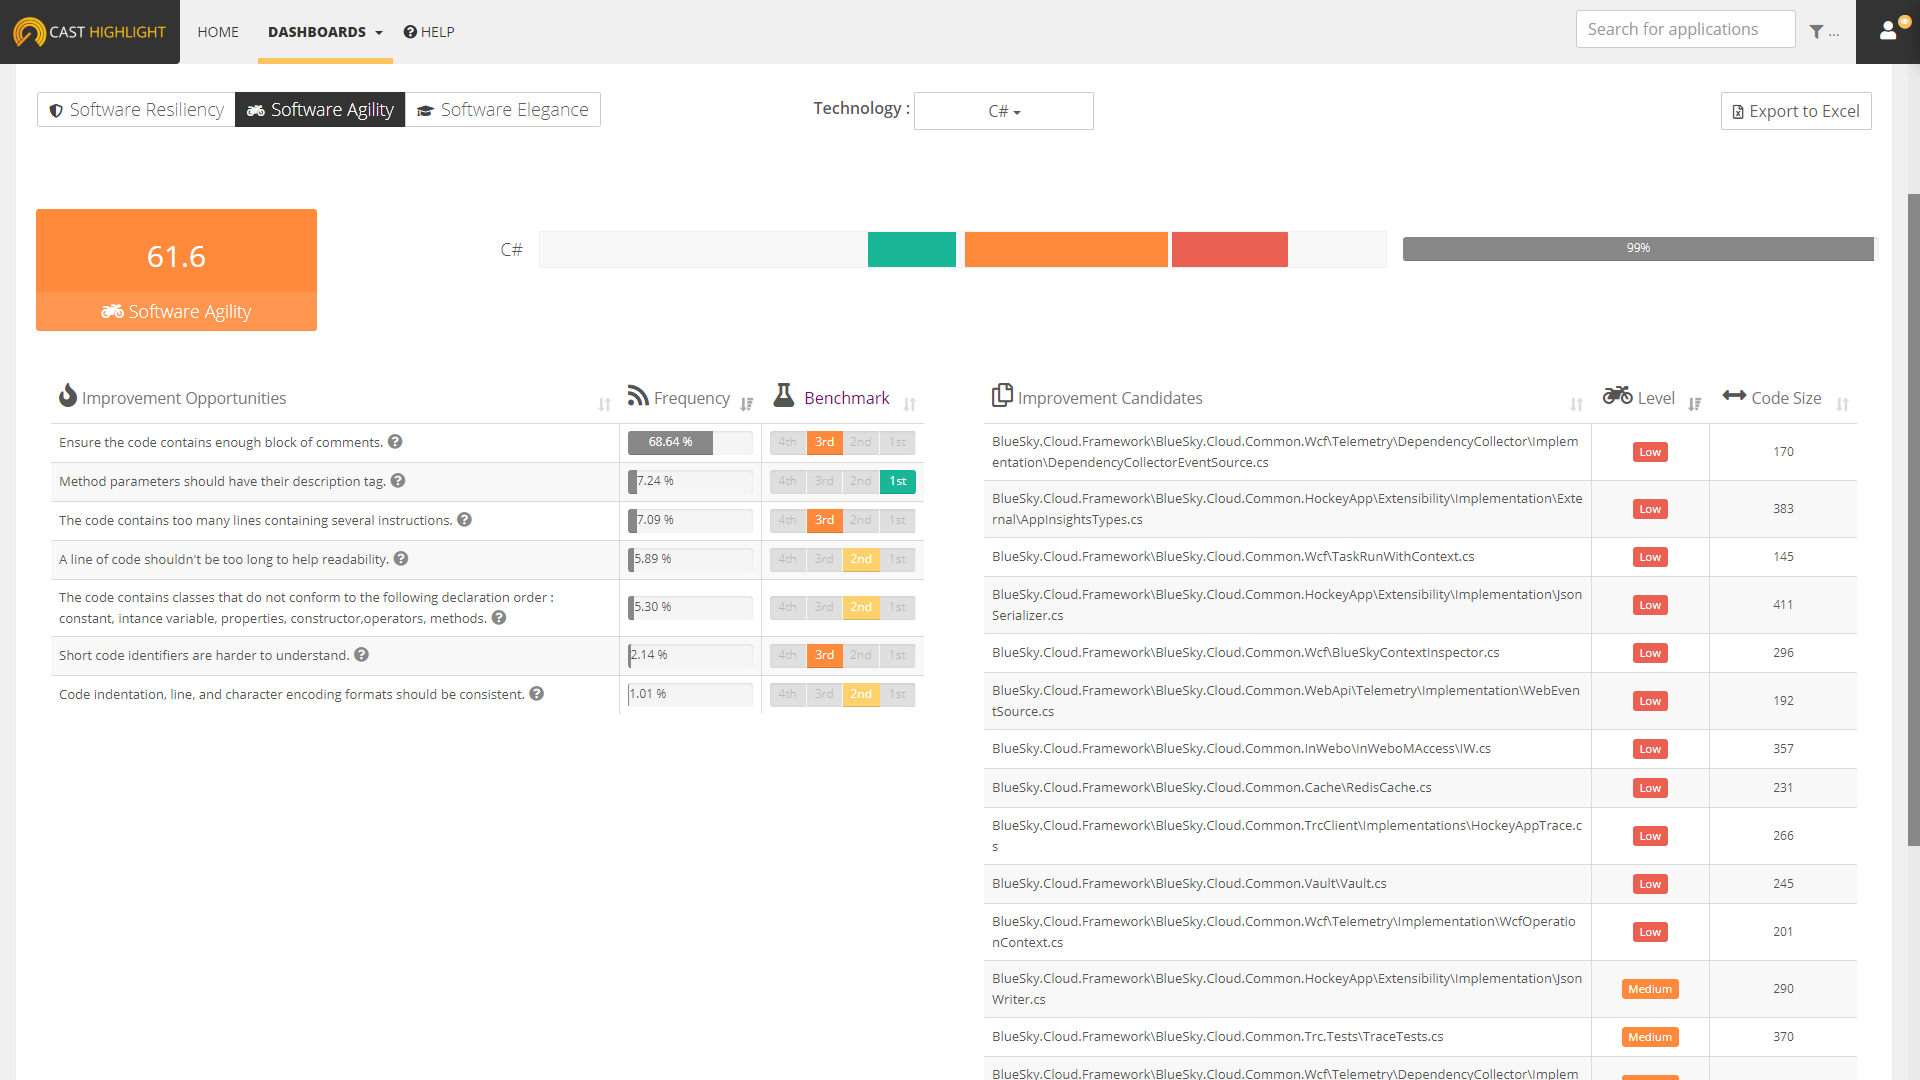Open TaskRunWithContext.cs candidate file
The width and height of the screenshot is (1920, 1080).
pos(1233,557)
